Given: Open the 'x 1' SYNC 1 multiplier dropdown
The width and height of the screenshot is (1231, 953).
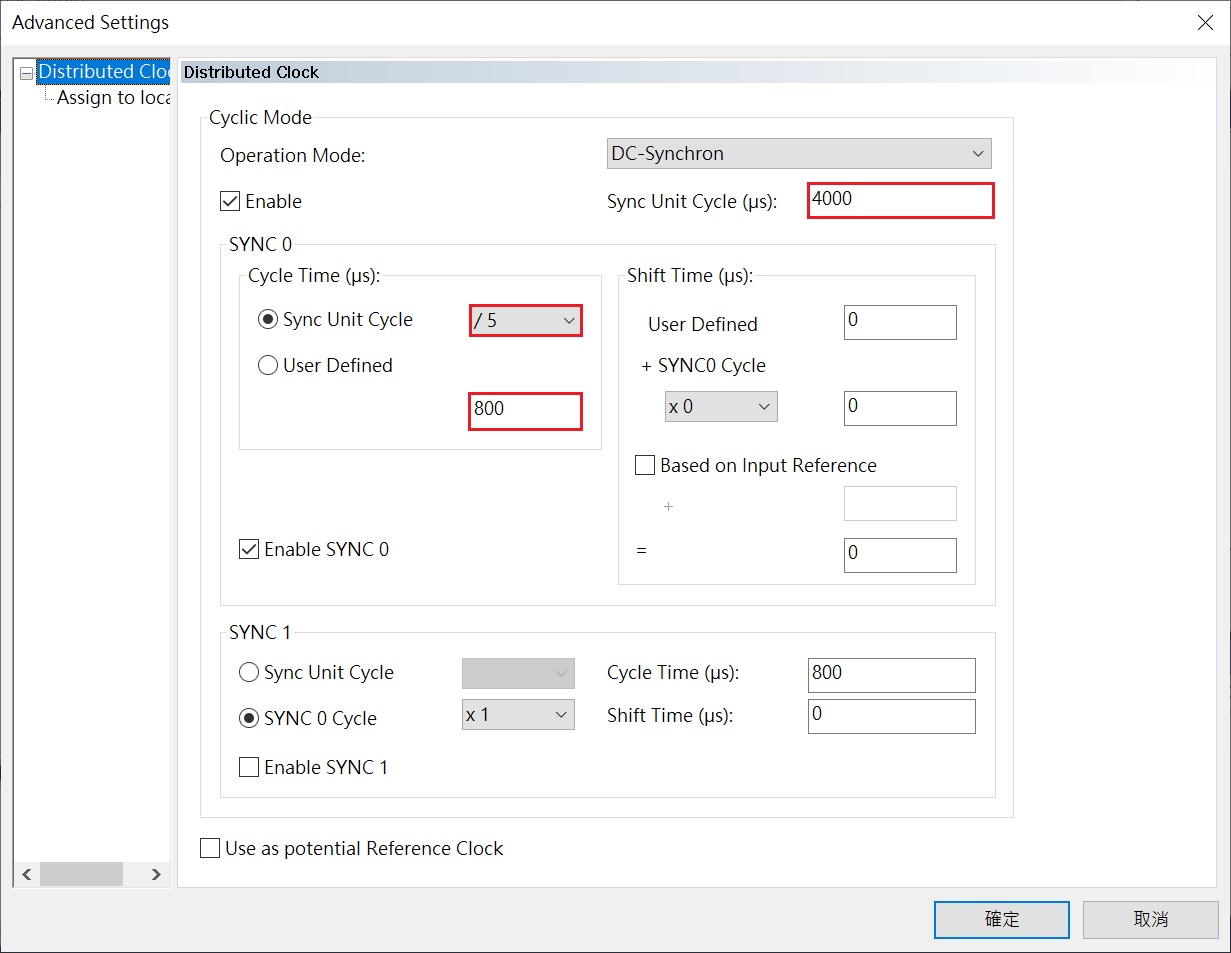Looking at the screenshot, I should pyautogui.click(x=518, y=716).
